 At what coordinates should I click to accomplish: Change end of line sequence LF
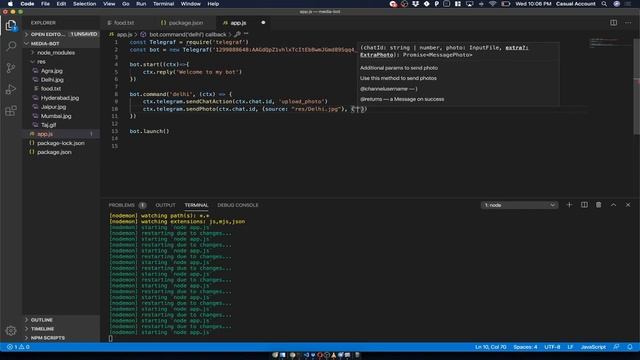tap(570, 347)
